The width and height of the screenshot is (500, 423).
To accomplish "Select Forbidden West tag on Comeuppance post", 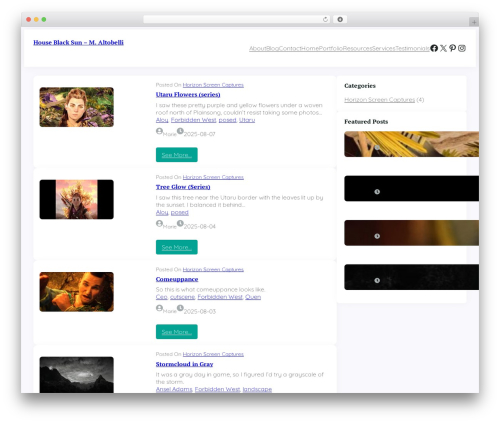I will coord(220,297).
